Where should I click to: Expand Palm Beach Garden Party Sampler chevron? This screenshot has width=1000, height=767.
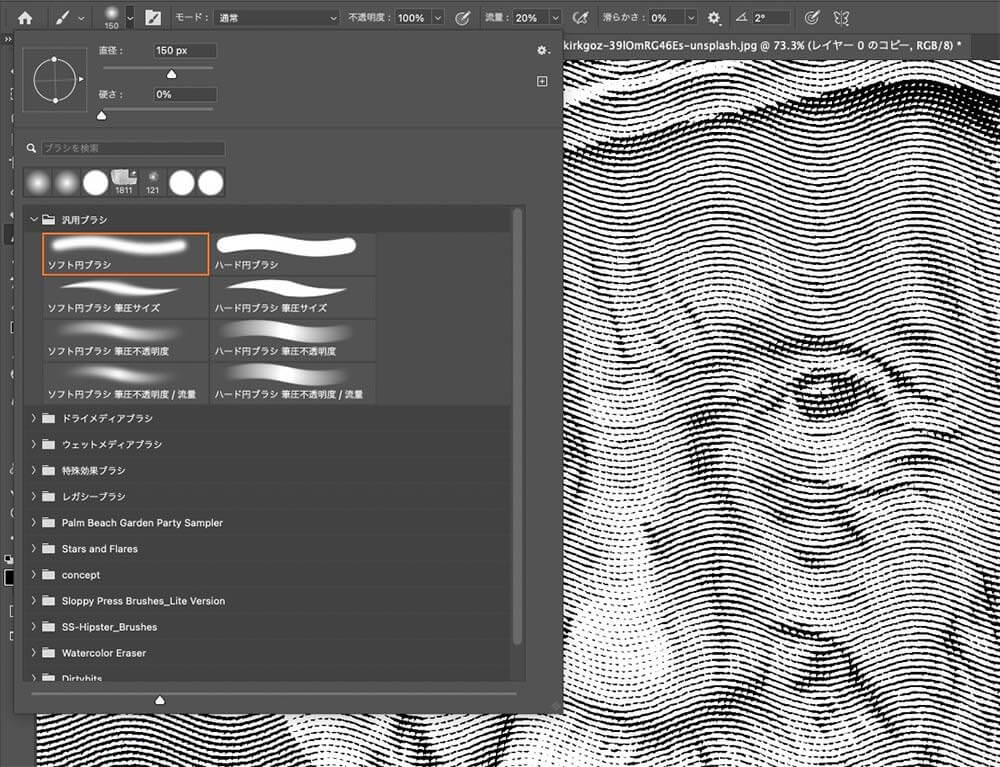pos(34,522)
